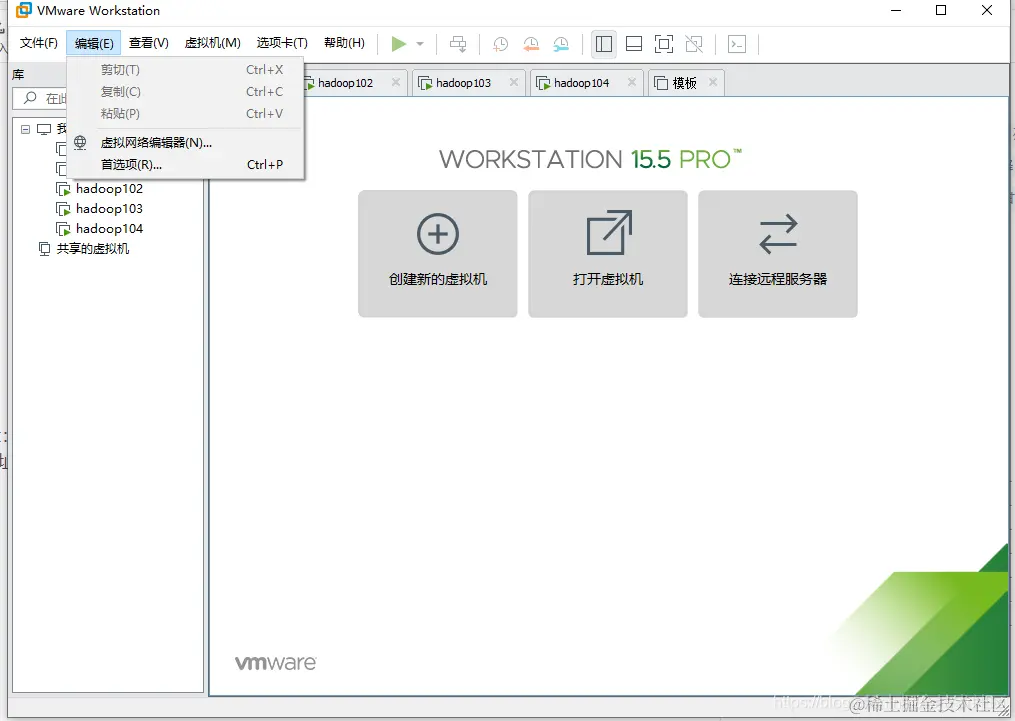Click the shared VMs icon beside 共享的虚拟机
Viewport: 1015px width, 721px height.
pyautogui.click(x=45, y=249)
